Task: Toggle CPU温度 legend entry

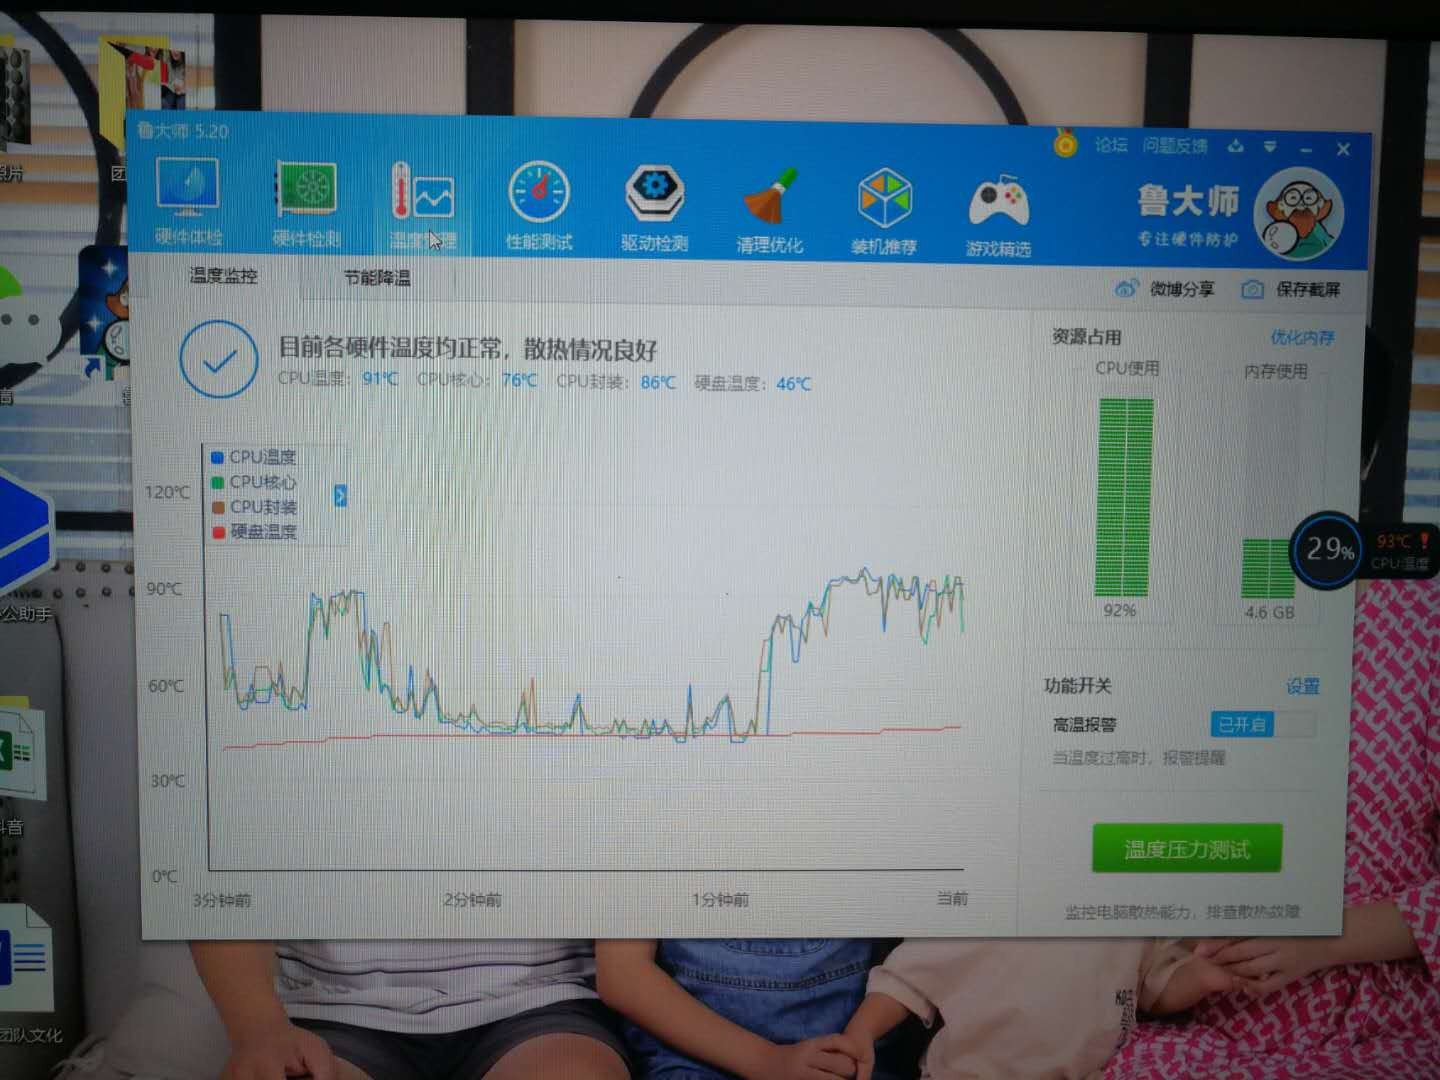Action: point(254,457)
